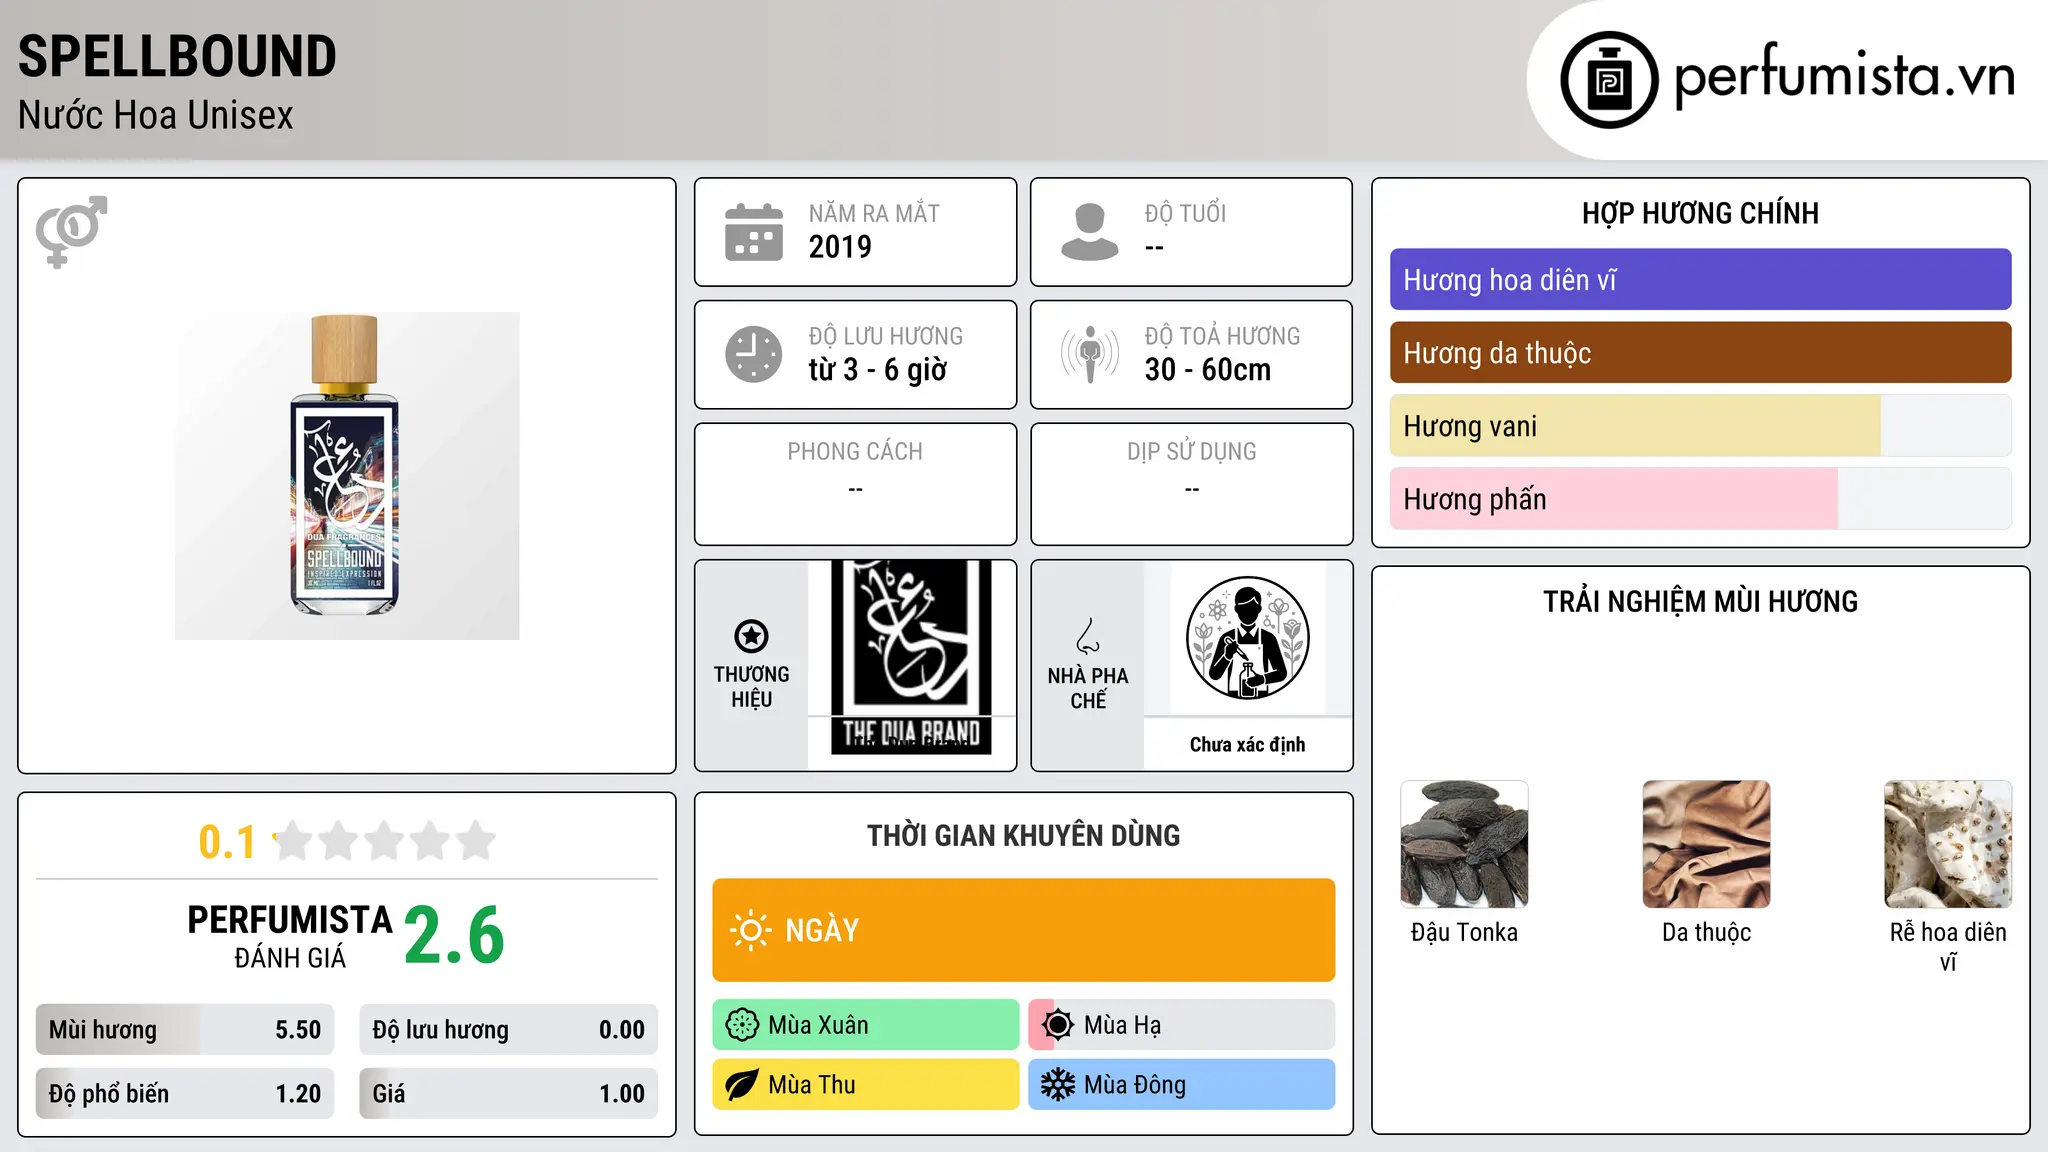Click the nose icon above Nhà pha chế
Image resolution: width=2048 pixels, height=1152 pixels.
(1088, 636)
